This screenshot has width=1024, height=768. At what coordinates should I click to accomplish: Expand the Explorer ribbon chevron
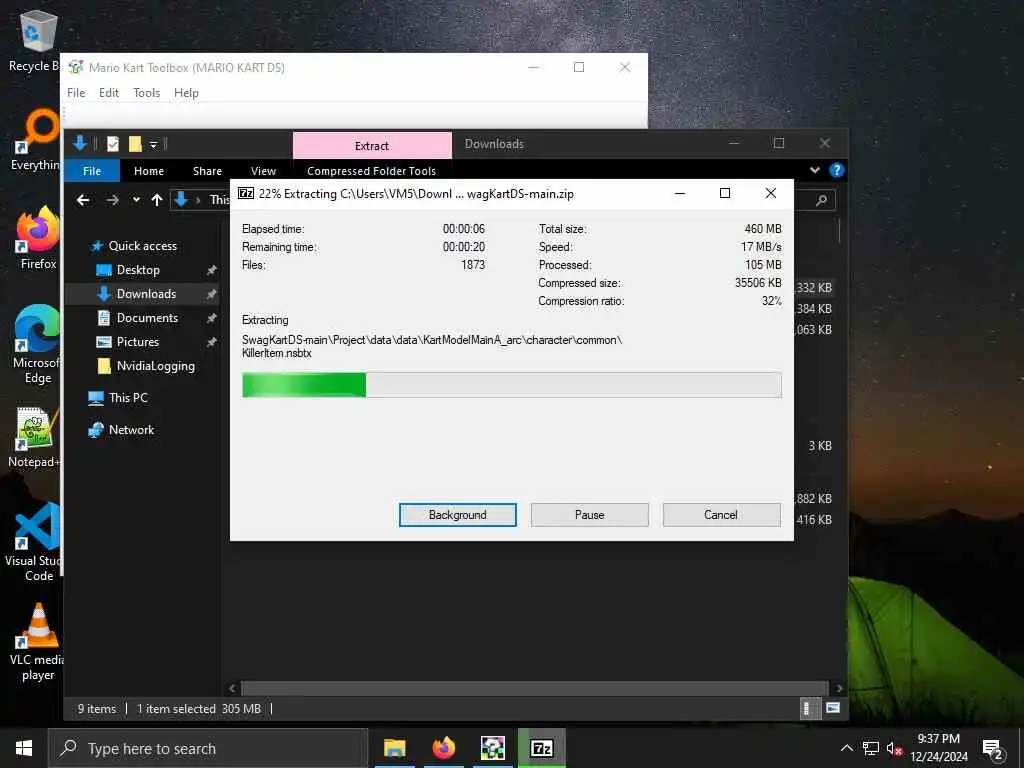[814, 170]
